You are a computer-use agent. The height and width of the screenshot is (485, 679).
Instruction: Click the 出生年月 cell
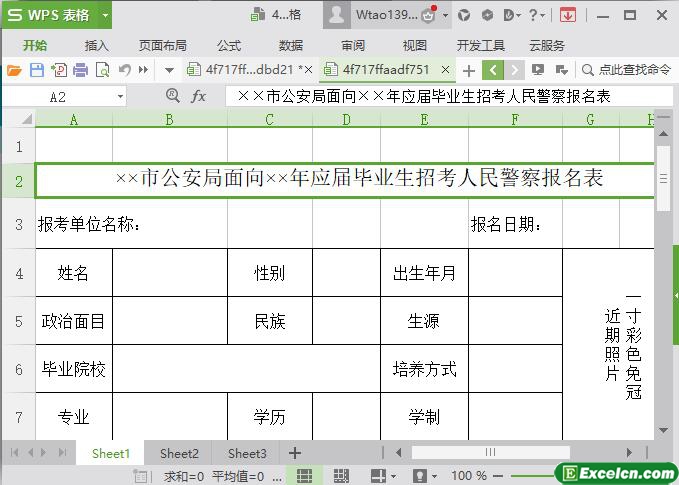[x=424, y=273]
